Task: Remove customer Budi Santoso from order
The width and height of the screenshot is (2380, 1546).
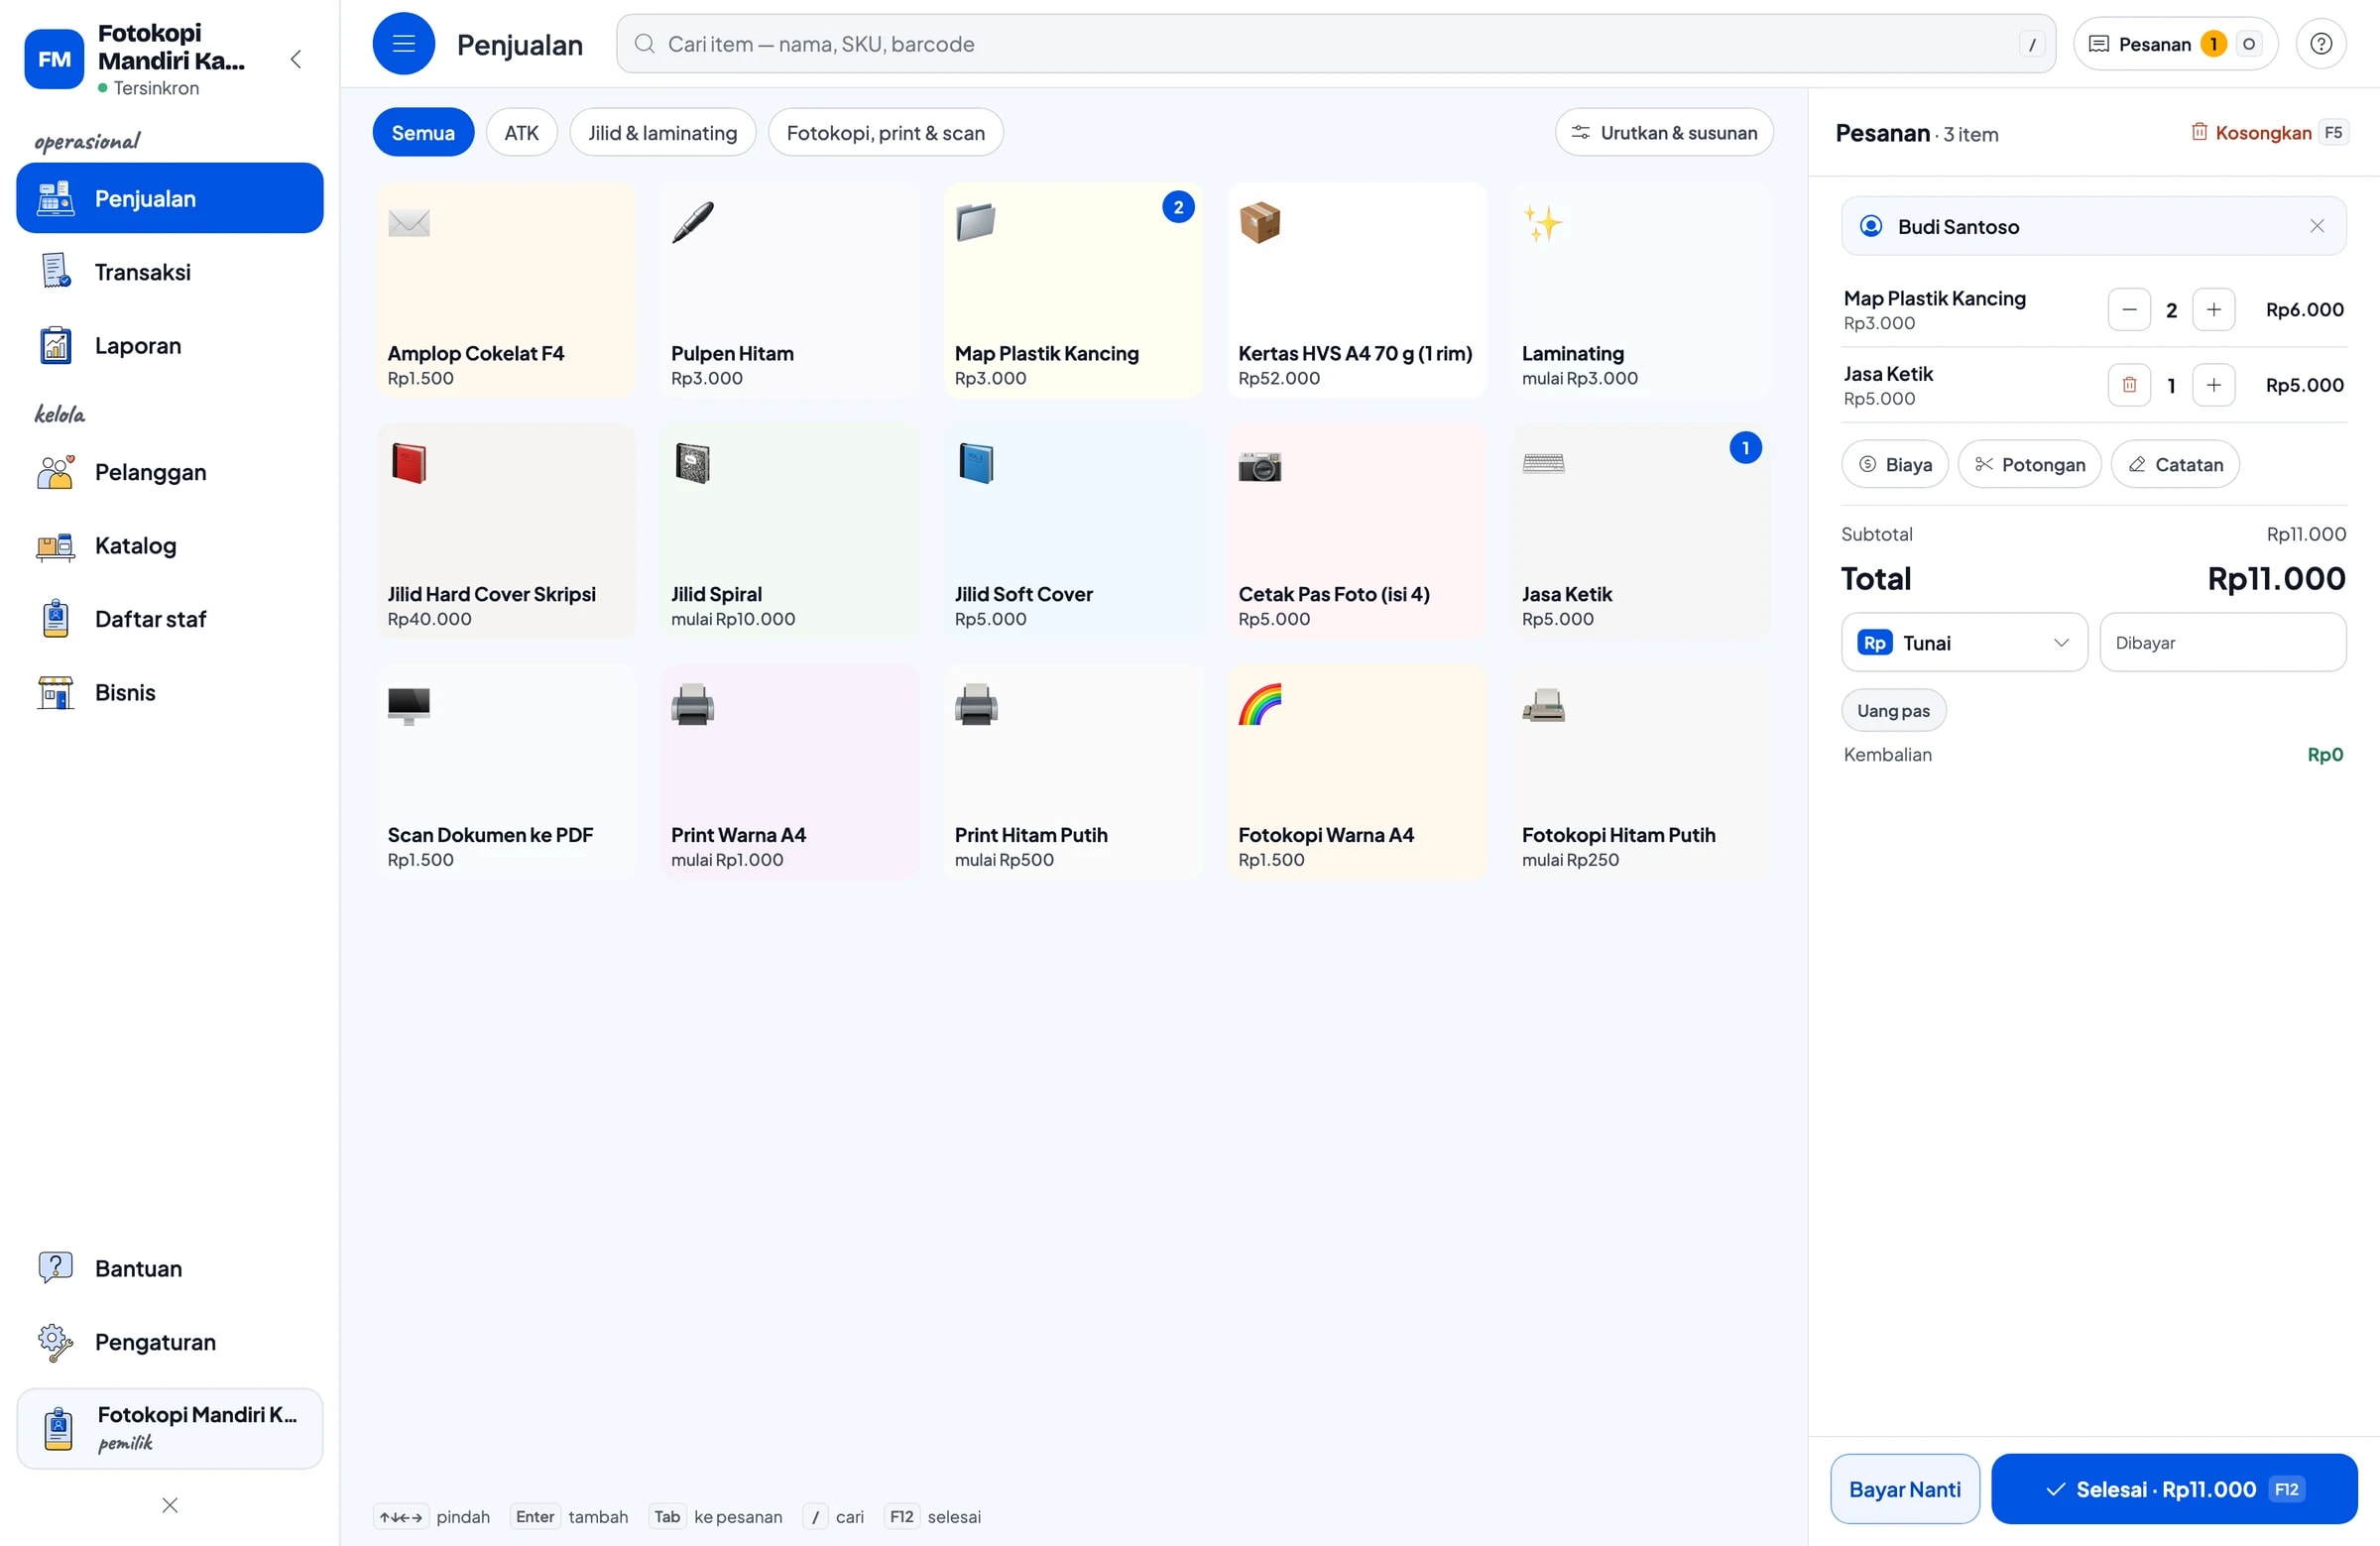Action: pyautogui.click(x=2317, y=226)
